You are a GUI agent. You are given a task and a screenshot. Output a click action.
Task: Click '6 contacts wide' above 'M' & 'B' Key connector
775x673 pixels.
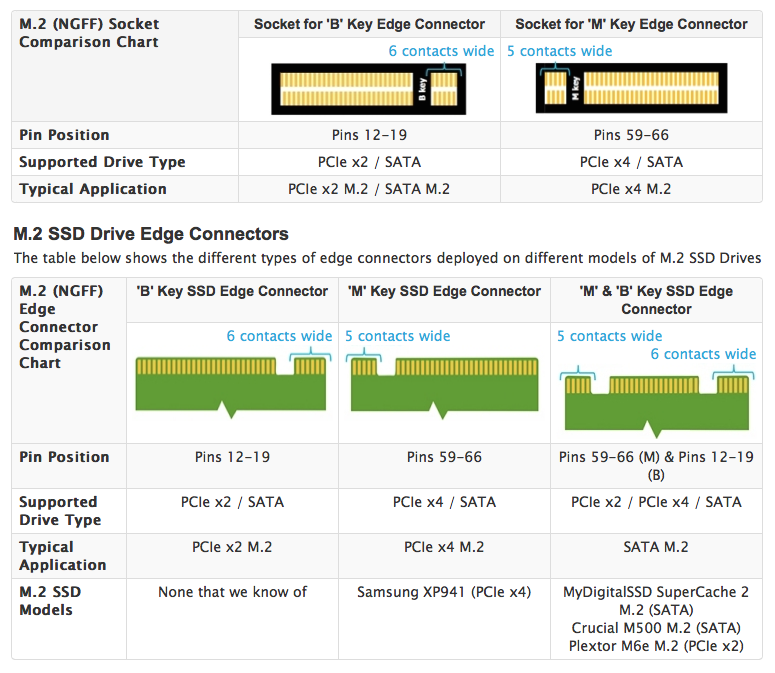tap(703, 354)
